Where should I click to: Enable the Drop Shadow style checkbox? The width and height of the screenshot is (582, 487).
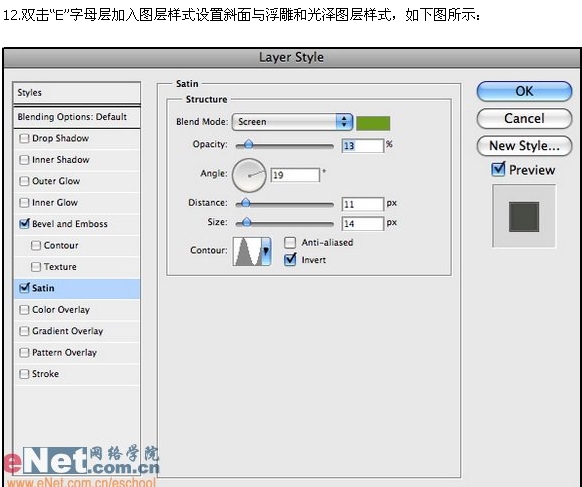tap(24, 138)
